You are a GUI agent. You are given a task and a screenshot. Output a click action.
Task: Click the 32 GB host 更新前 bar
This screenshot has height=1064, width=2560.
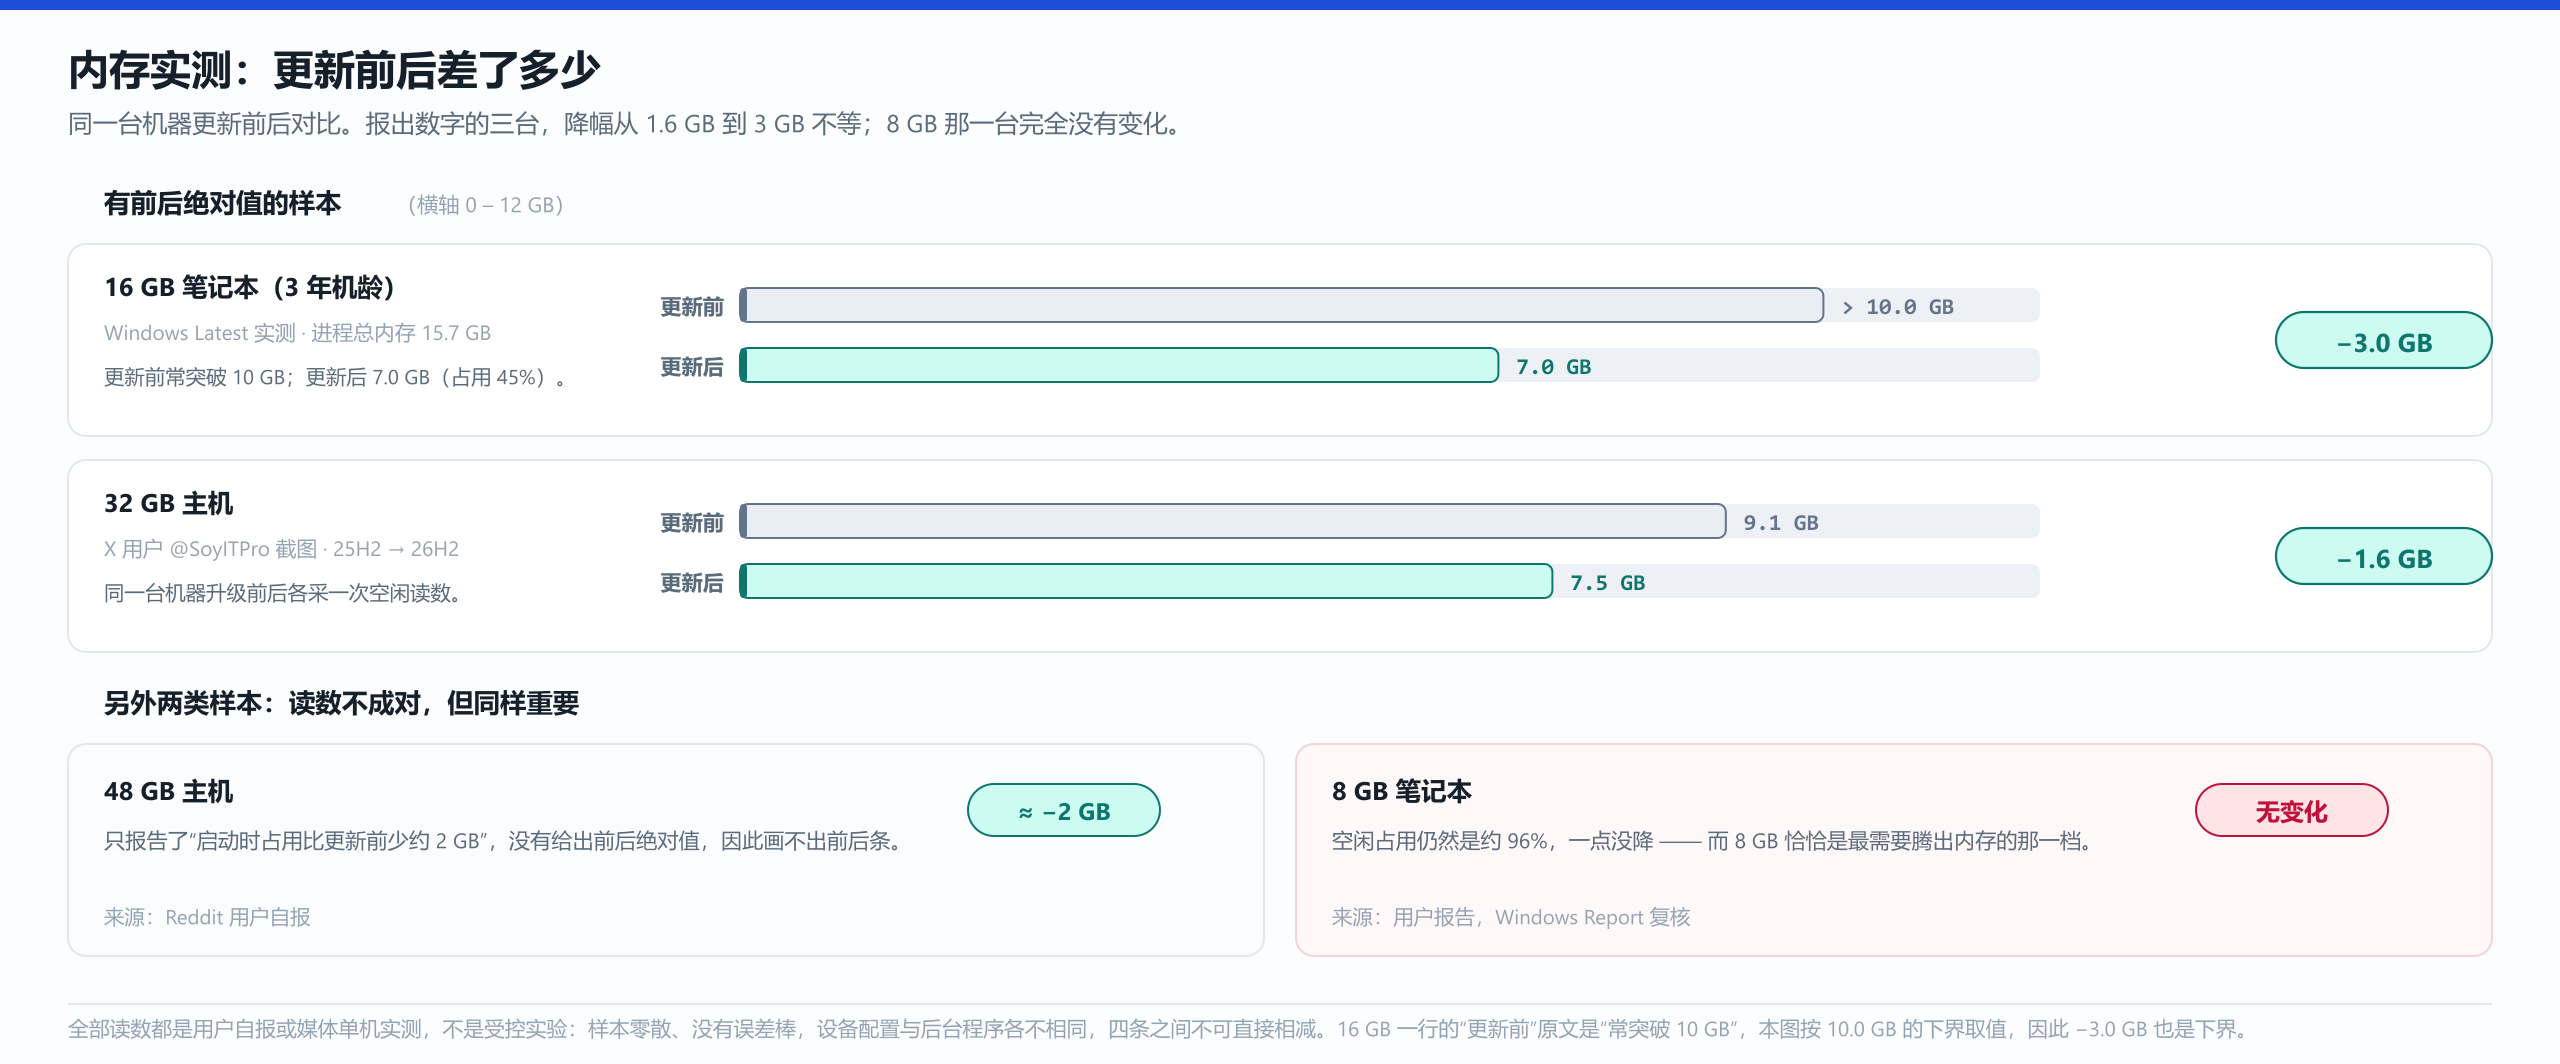pyautogui.click(x=1233, y=521)
